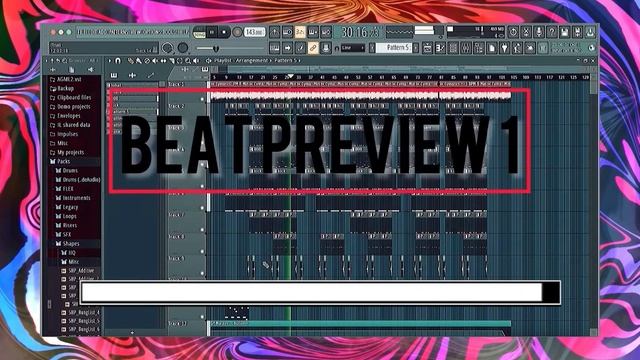Toggle the 3-2-1 countdown before recording icon
Screen dimensions: 640x360
[x=300, y=32]
